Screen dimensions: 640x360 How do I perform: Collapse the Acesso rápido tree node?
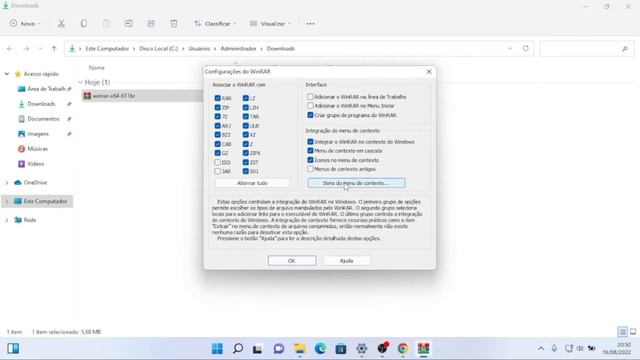pos(7,74)
